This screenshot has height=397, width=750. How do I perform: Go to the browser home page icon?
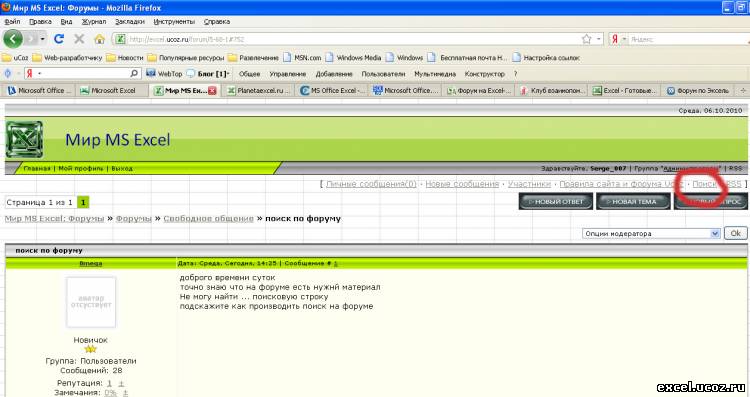[x=99, y=39]
